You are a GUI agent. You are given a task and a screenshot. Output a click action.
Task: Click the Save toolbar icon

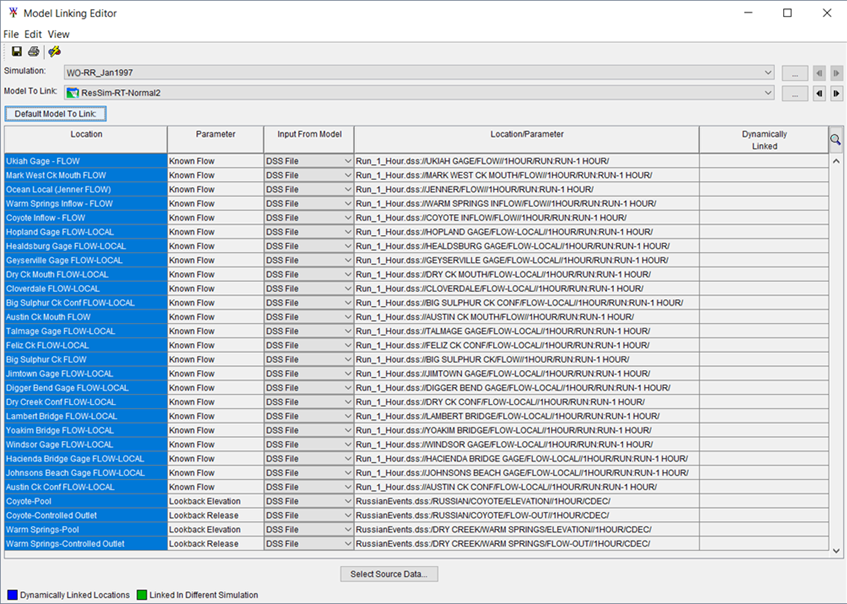14,51
